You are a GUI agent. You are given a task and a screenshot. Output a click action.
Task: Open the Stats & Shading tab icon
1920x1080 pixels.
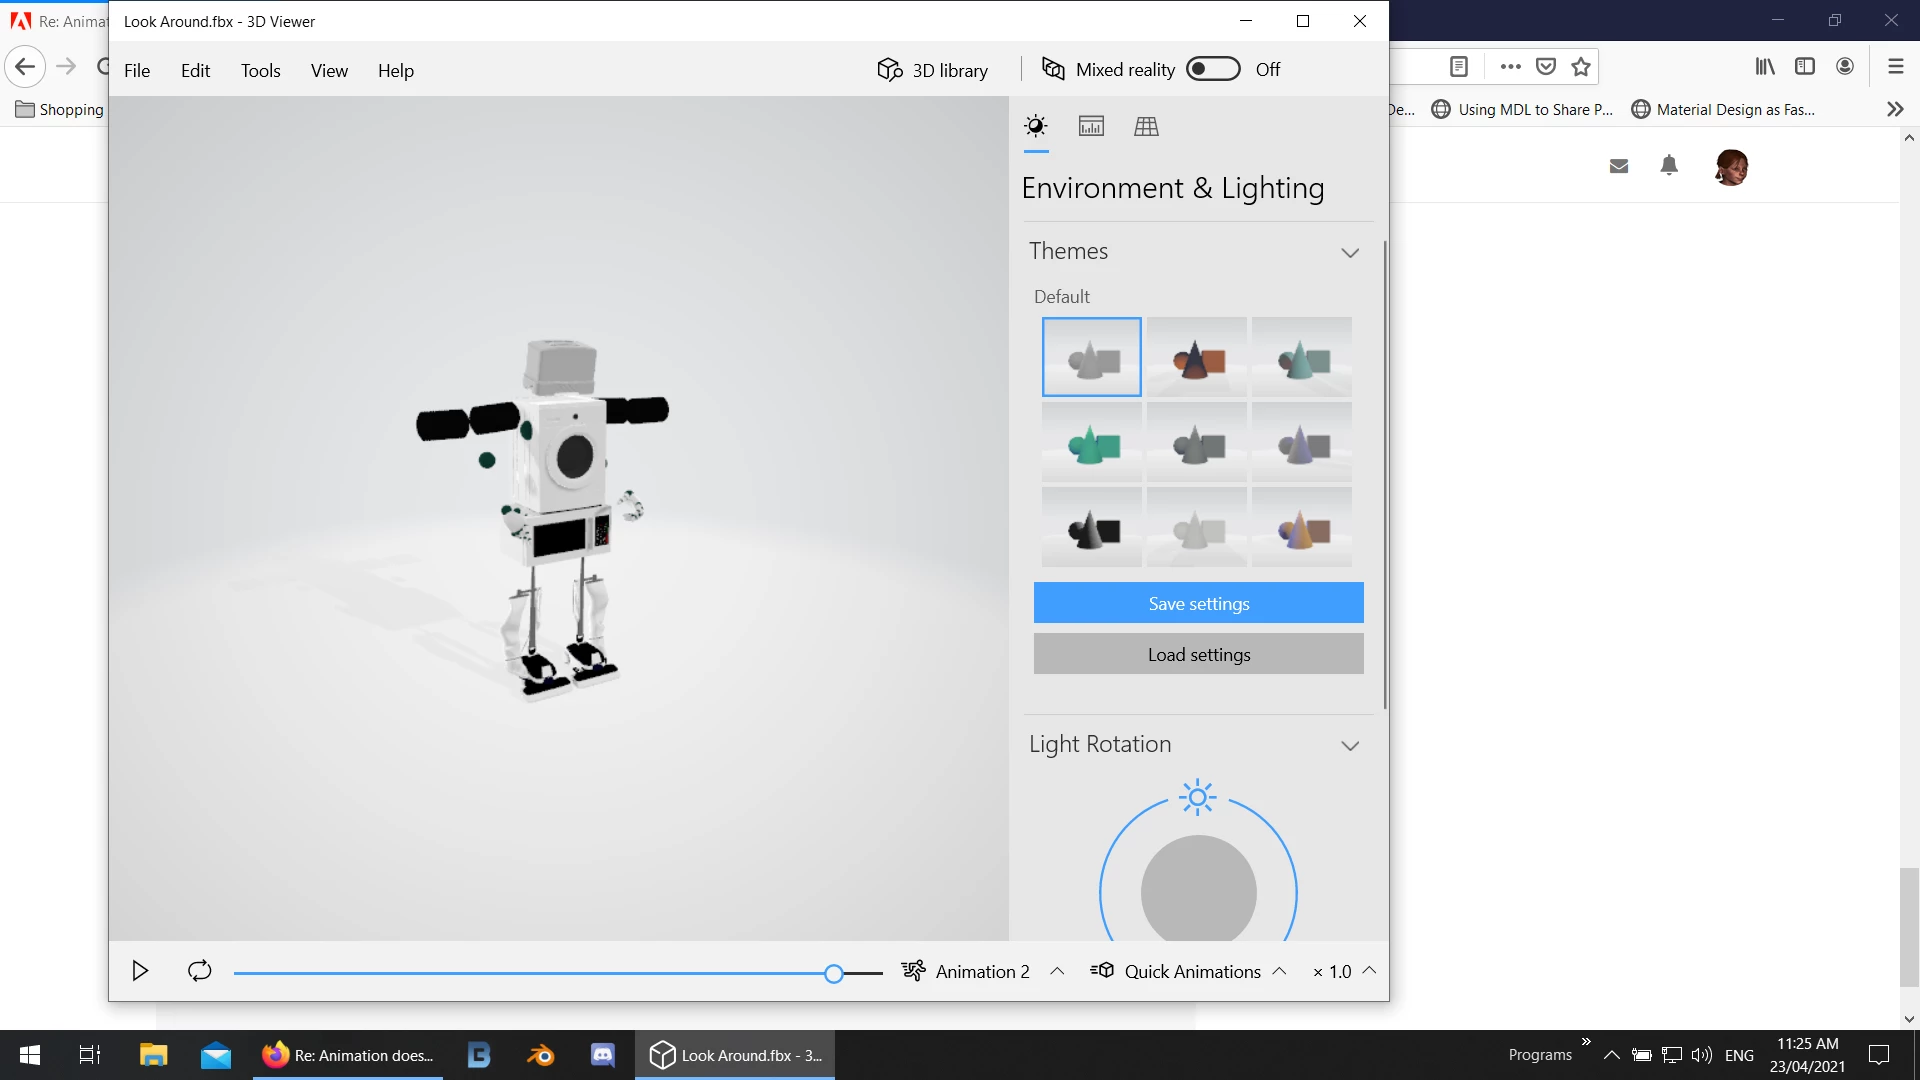1091,126
